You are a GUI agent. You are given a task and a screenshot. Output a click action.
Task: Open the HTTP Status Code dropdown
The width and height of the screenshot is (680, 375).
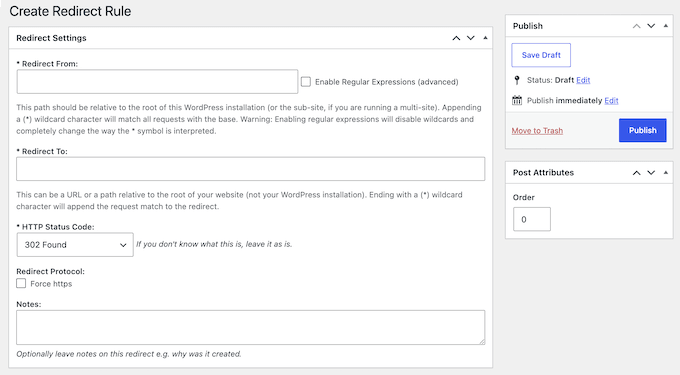point(75,245)
